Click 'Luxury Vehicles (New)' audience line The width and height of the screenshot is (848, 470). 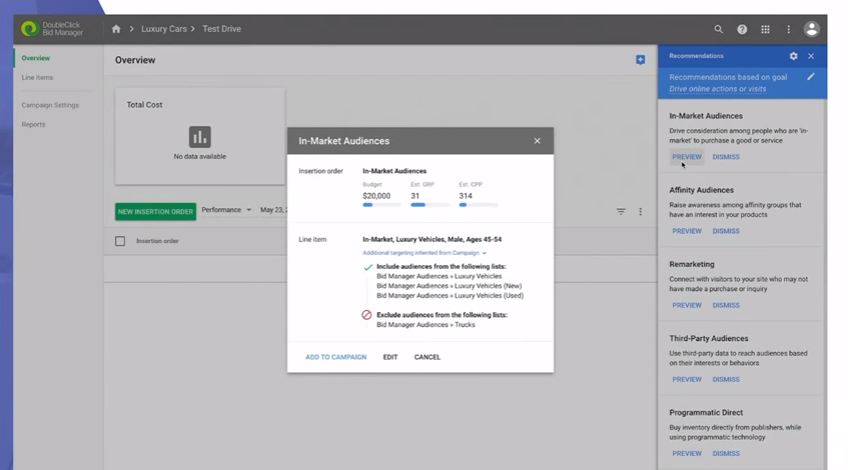click(449, 286)
